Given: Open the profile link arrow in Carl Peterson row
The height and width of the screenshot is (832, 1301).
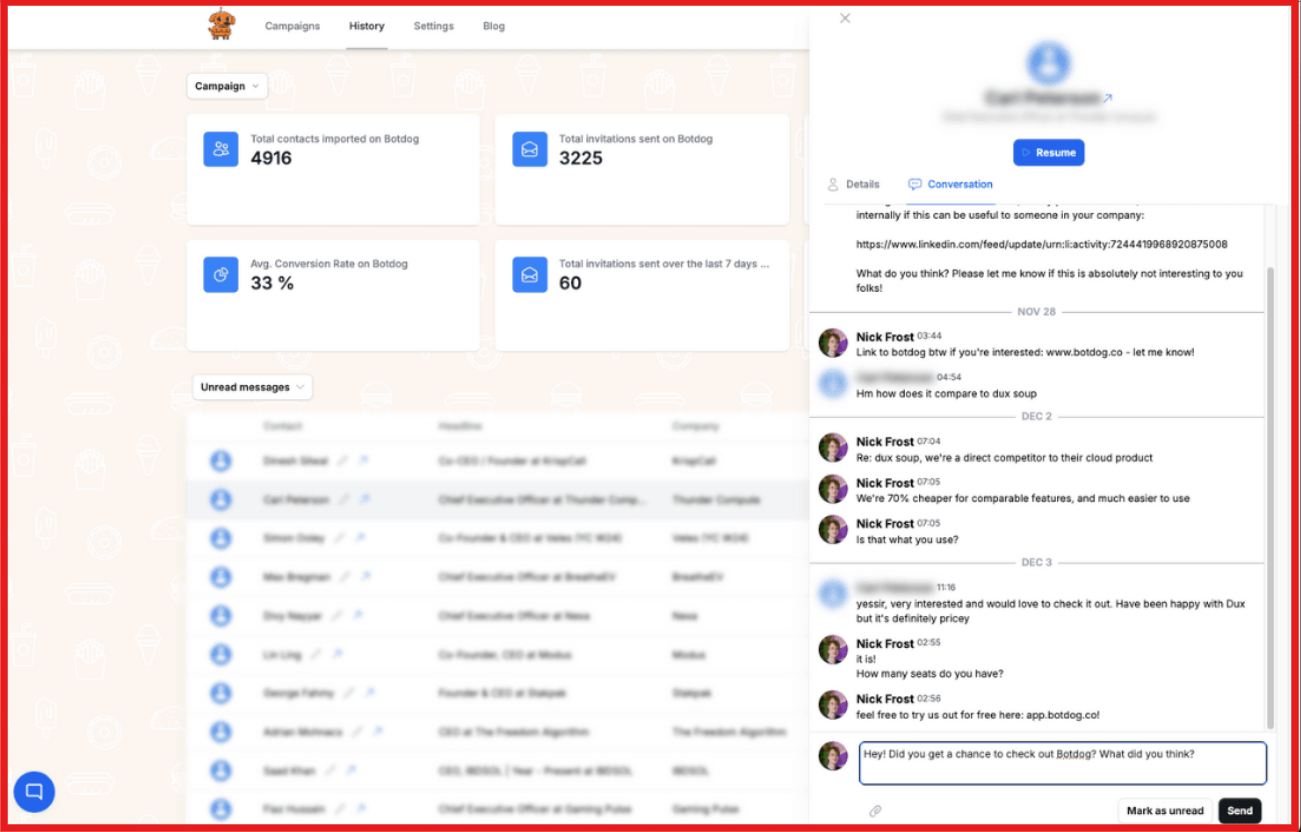Looking at the screenshot, I should pyautogui.click(x=363, y=499).
